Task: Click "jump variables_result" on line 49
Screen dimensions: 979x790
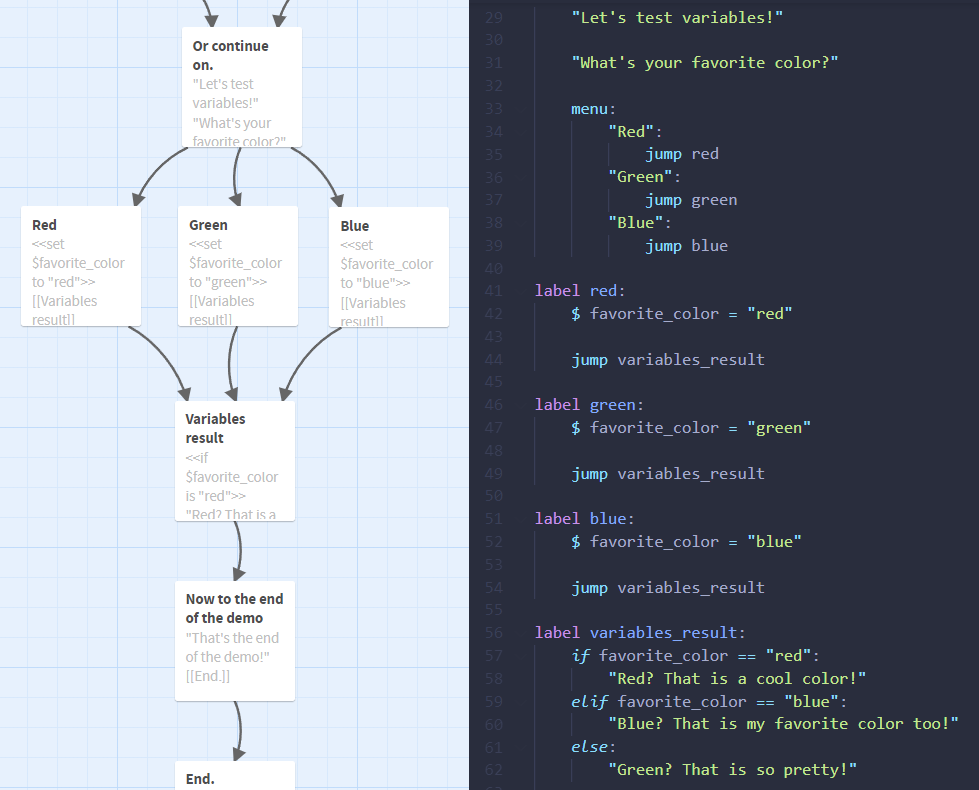Action: coord(668,473)
